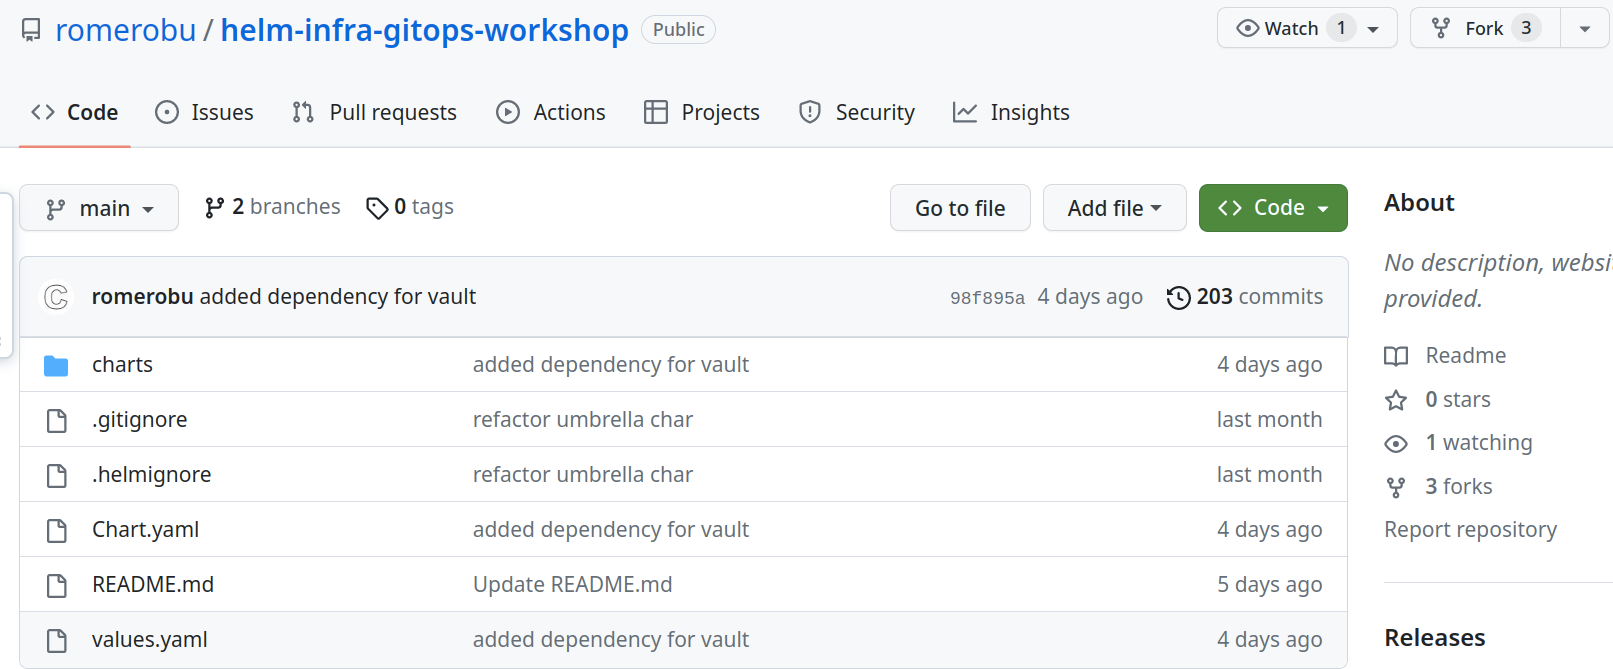
Task: Click 5 days ago timestamp on README.md row
Action: coord(1269,585)
